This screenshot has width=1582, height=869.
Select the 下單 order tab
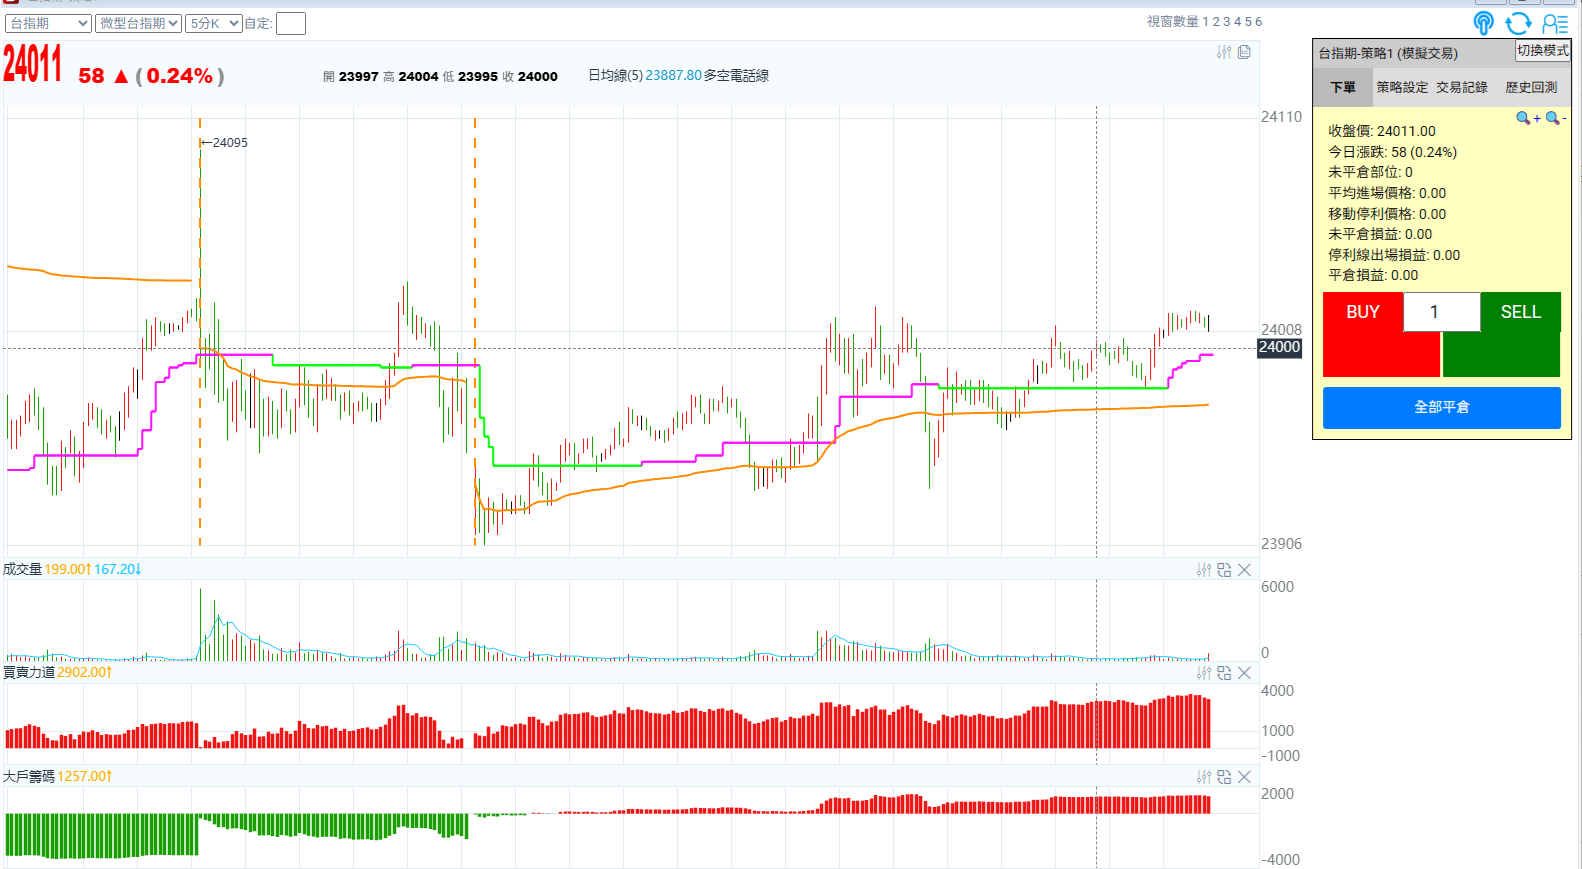[x=1343, y=88]
